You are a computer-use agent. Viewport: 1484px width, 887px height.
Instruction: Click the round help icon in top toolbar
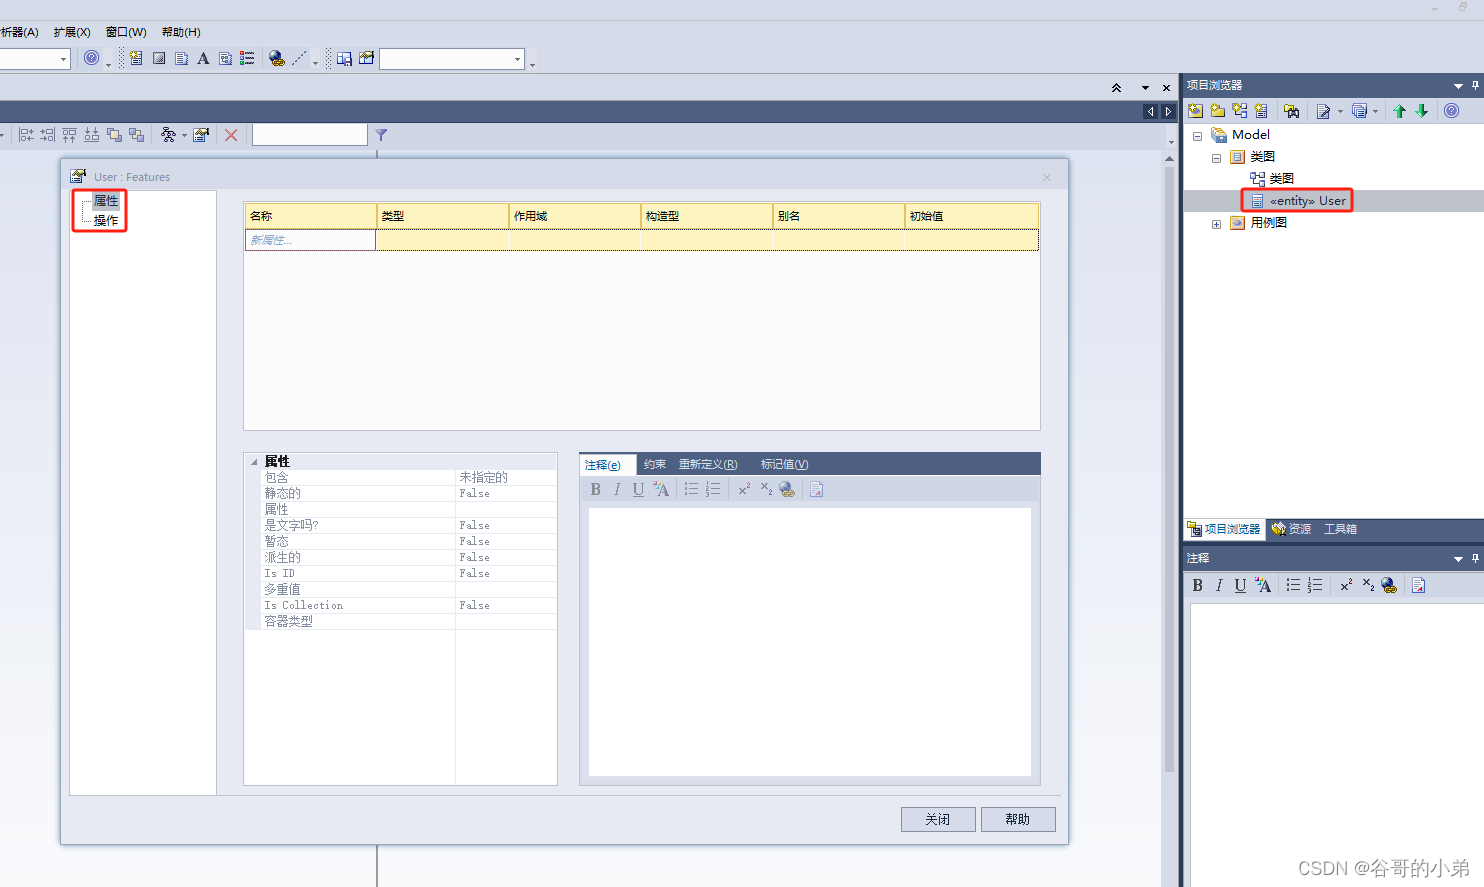point(92,58)
